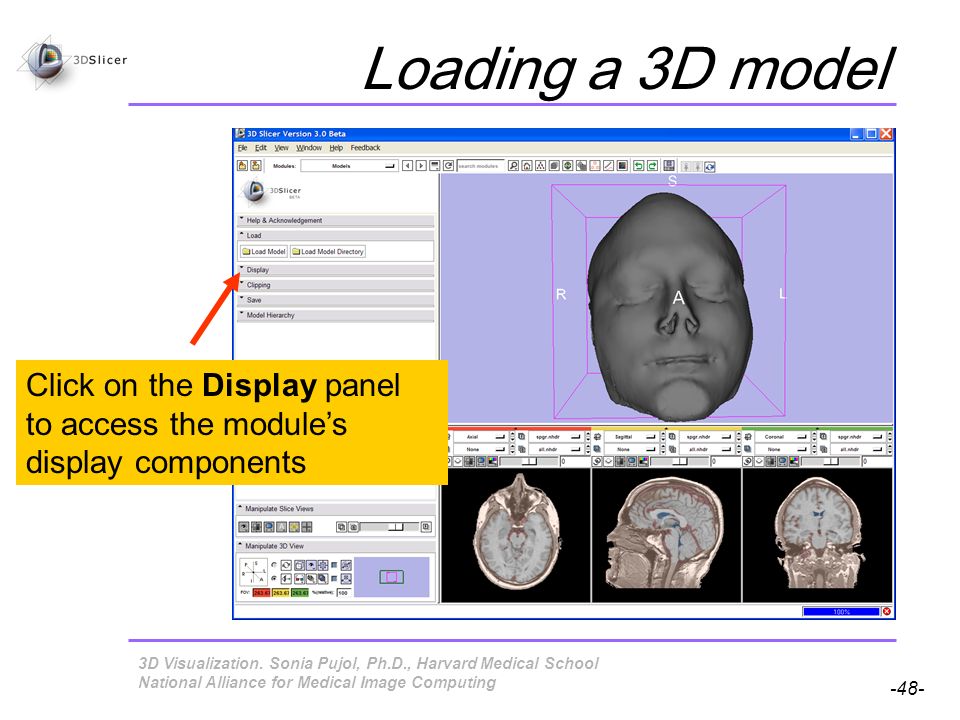Click the previous module arrow icon

[x=407, y=166]
